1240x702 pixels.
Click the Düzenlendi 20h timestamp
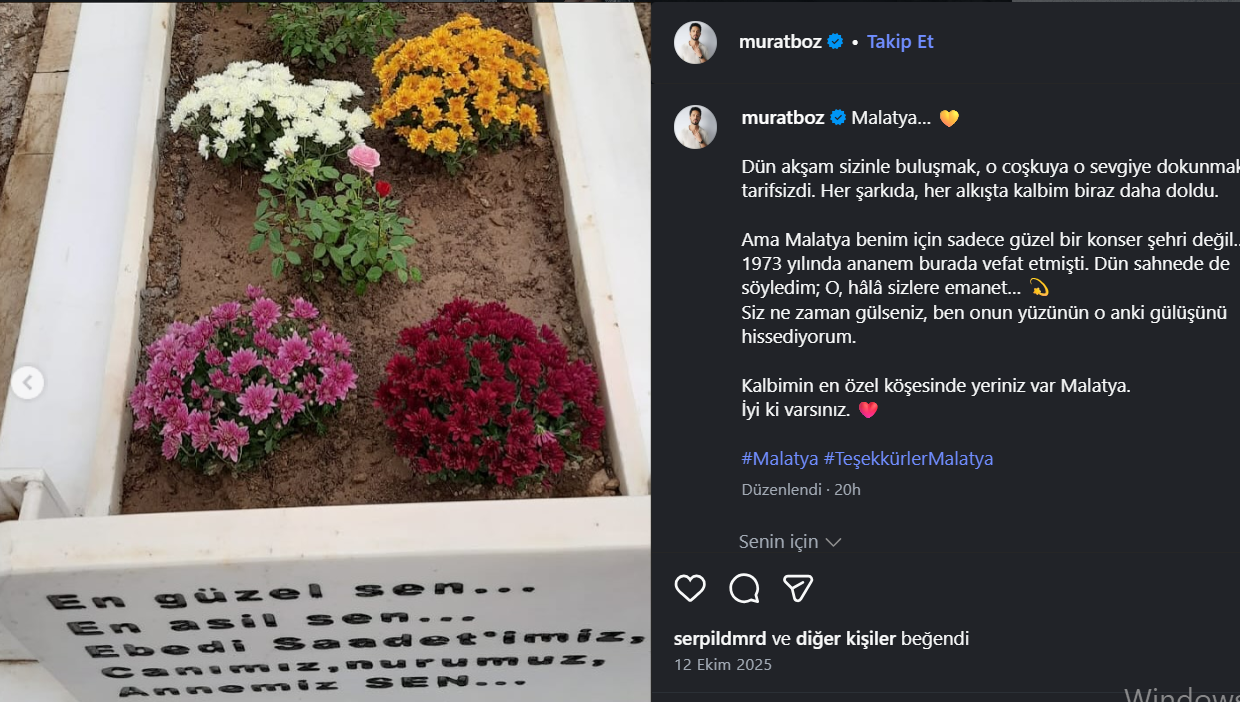point(801,490)
